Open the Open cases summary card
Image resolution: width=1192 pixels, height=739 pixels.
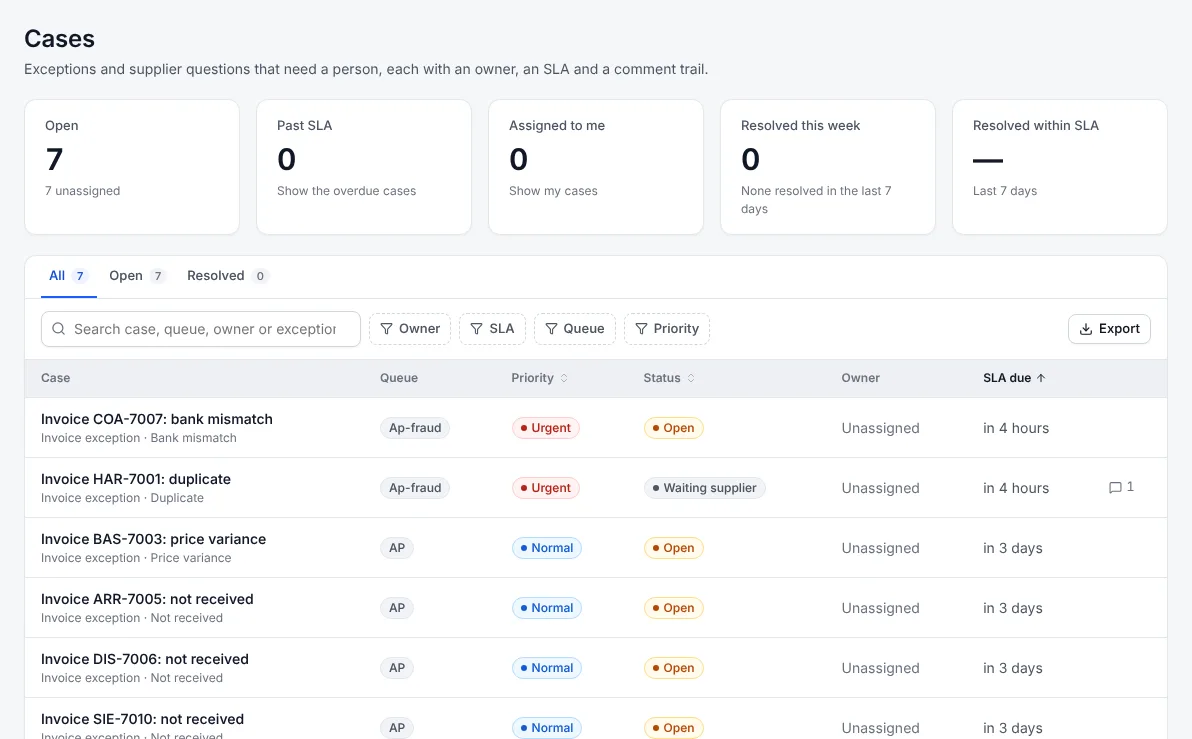click(x=132, y=167)
